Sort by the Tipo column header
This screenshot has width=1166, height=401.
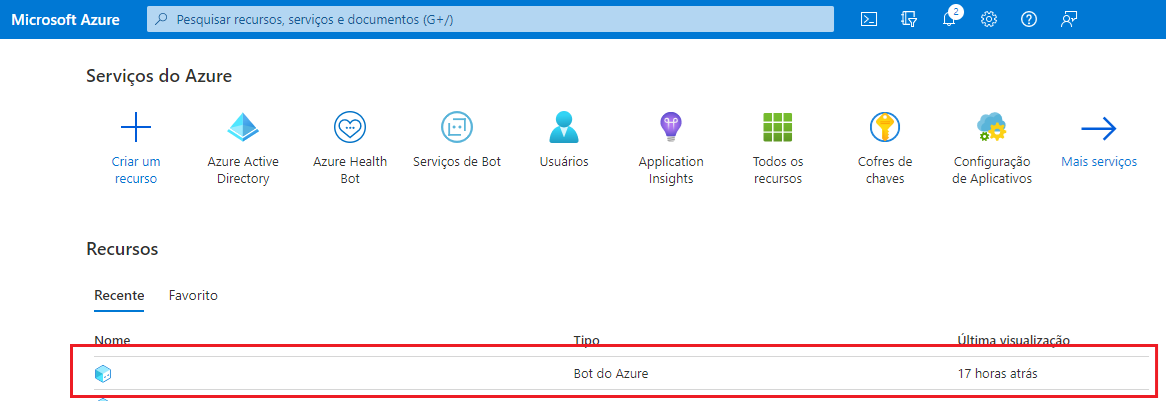587,341
